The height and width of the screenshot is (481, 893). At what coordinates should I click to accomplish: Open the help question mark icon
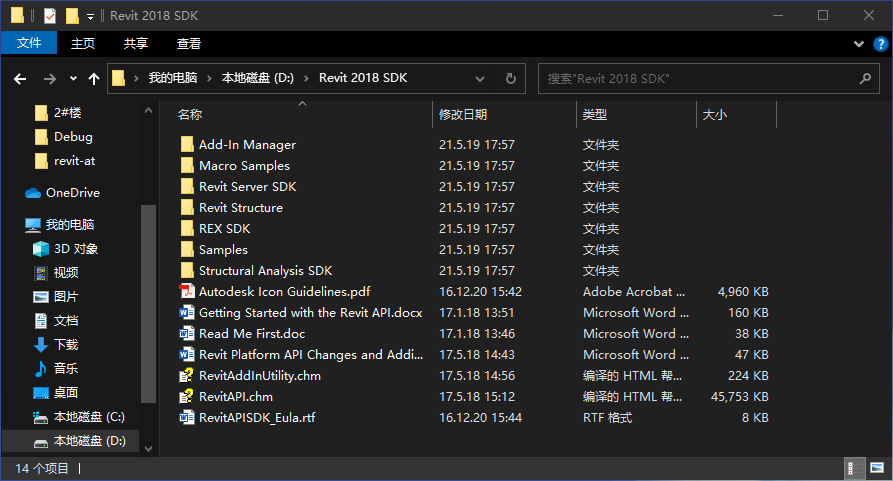pos(880,44)
